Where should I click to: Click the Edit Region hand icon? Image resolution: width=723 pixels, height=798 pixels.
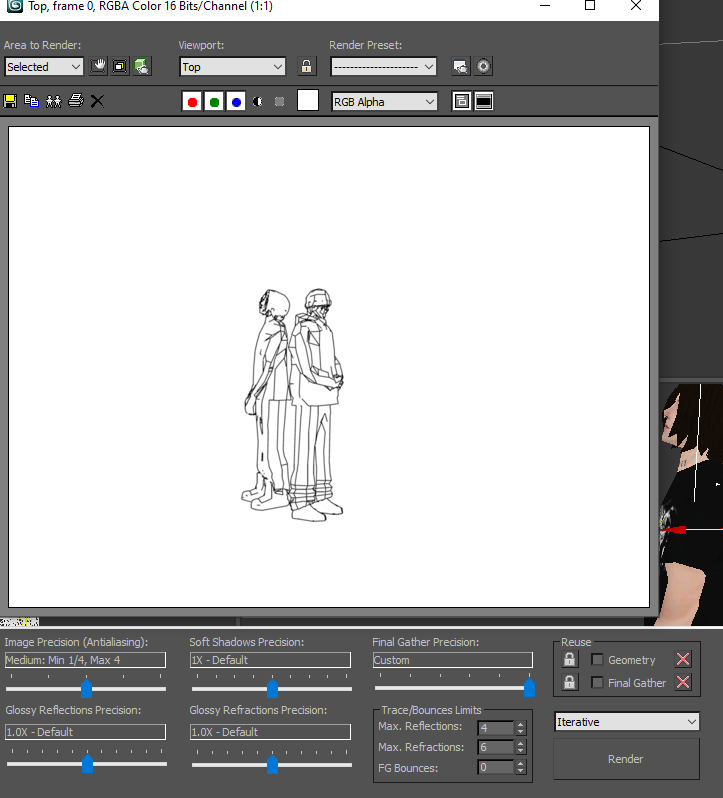click(x=98, y=67)
